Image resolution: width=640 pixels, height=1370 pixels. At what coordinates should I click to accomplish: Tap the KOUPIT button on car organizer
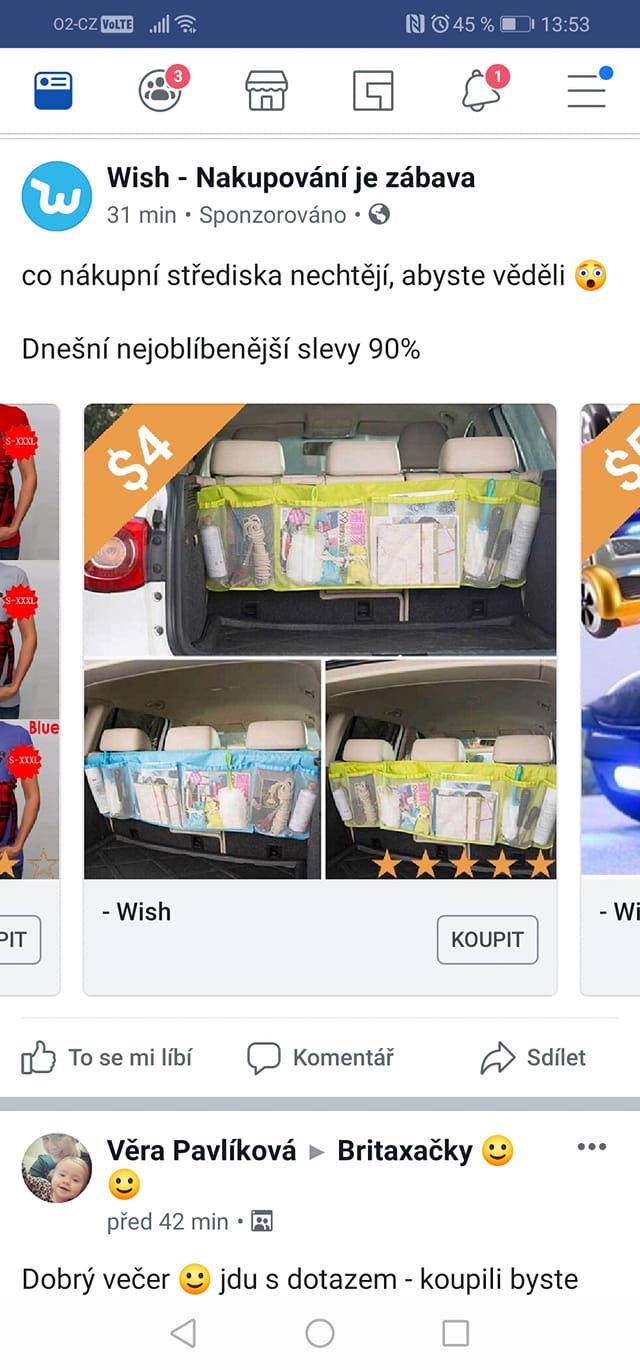[487, 940]
